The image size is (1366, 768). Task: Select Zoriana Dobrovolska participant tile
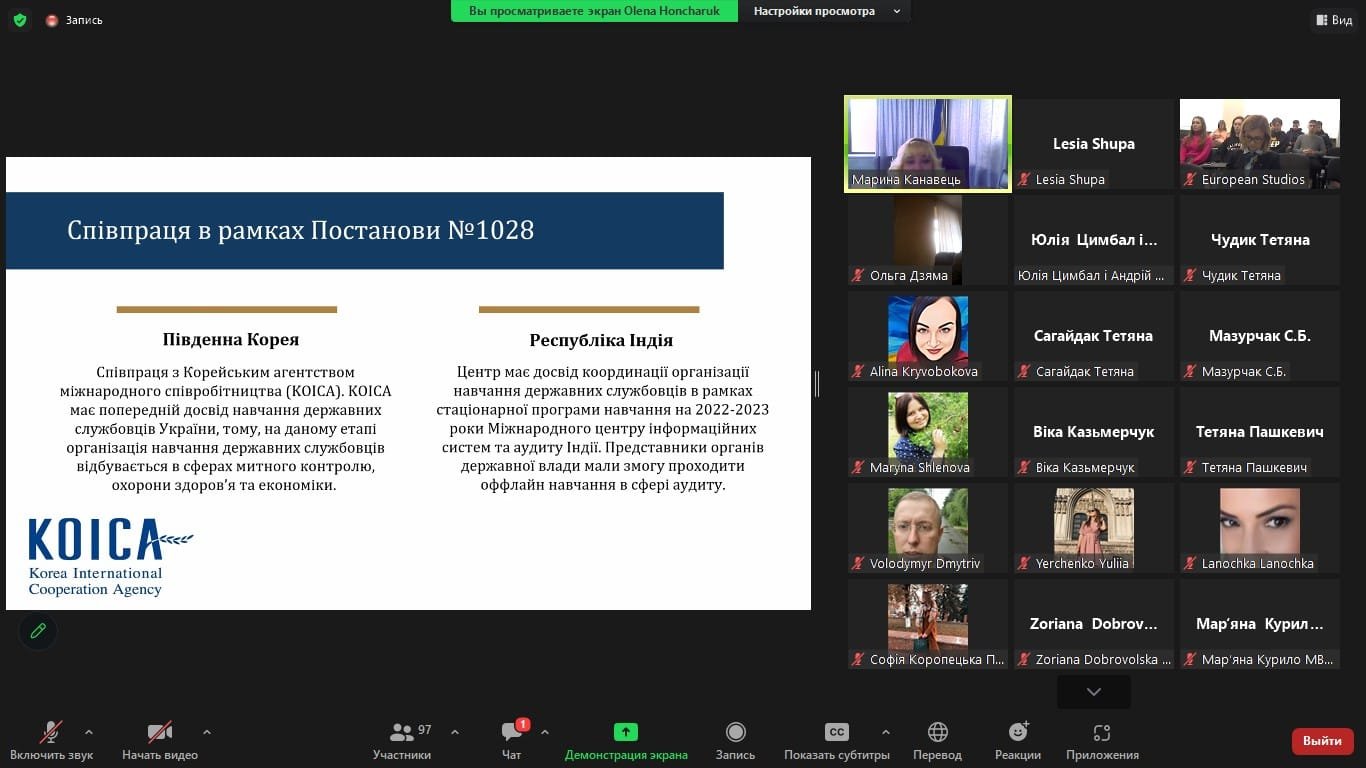pos(1094,624)
